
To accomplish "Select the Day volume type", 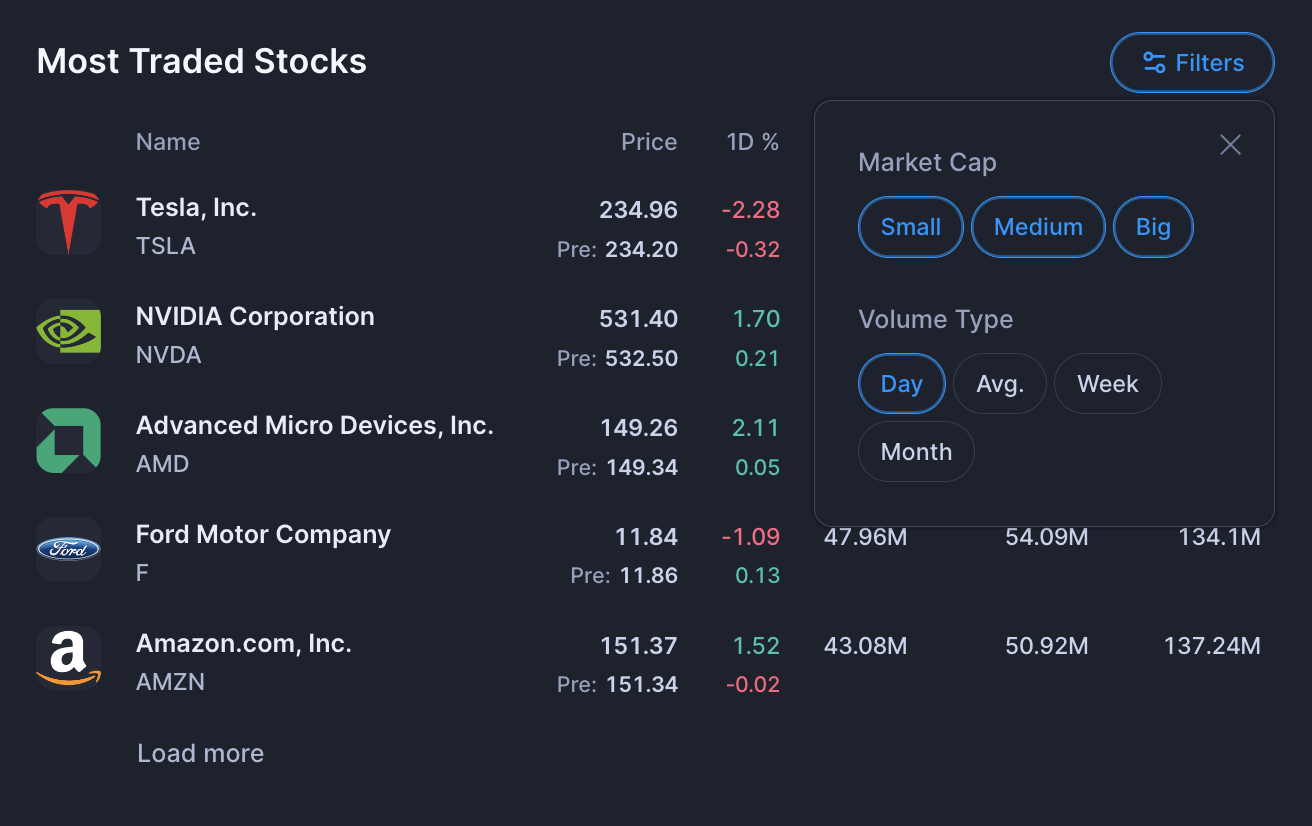I will pyautogui.click(x=901, y=384).
